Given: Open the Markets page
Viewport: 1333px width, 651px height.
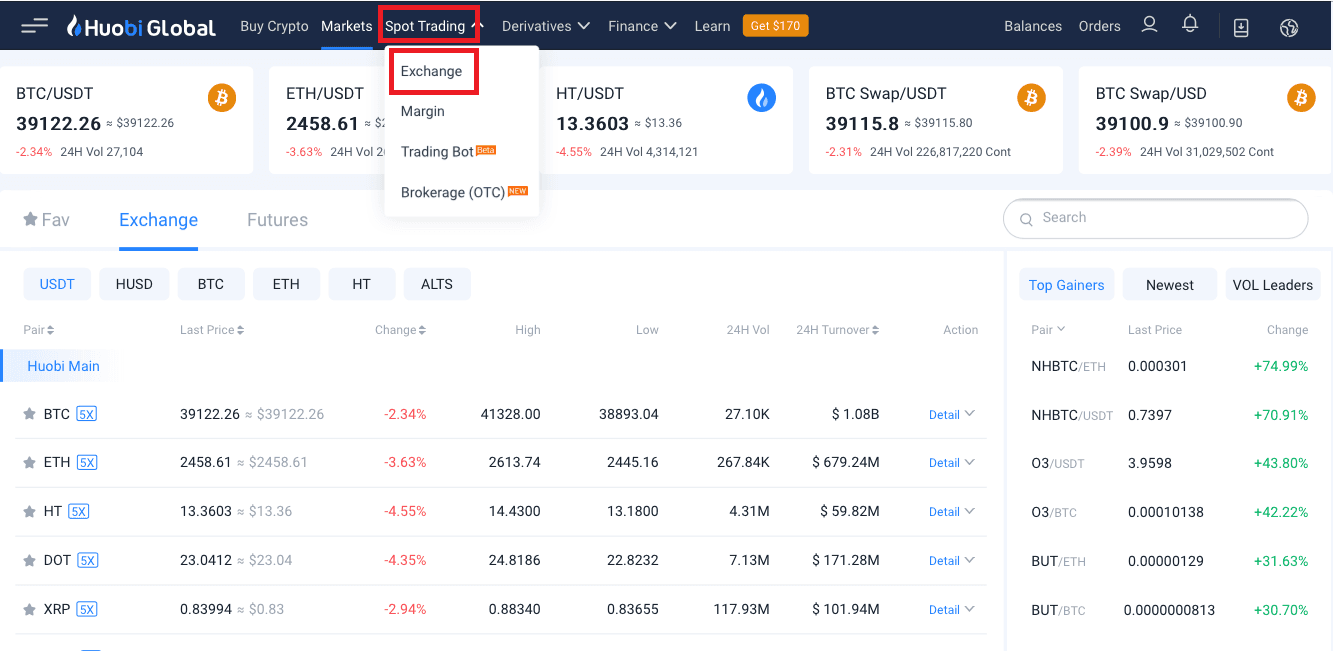Looking at the screenshot, I should coord(346,26).
